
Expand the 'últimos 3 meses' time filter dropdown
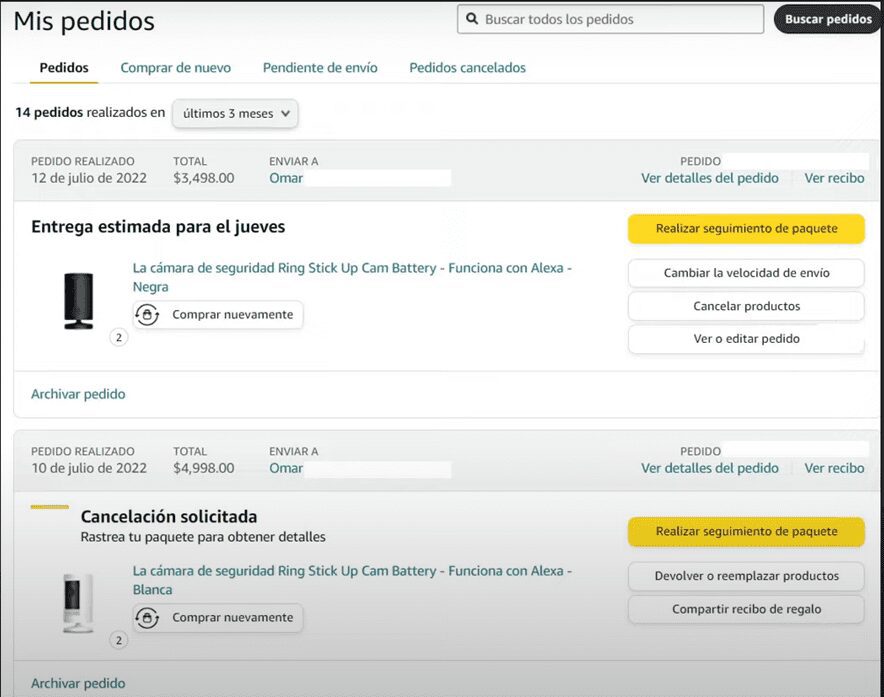(x=235, y=113)
